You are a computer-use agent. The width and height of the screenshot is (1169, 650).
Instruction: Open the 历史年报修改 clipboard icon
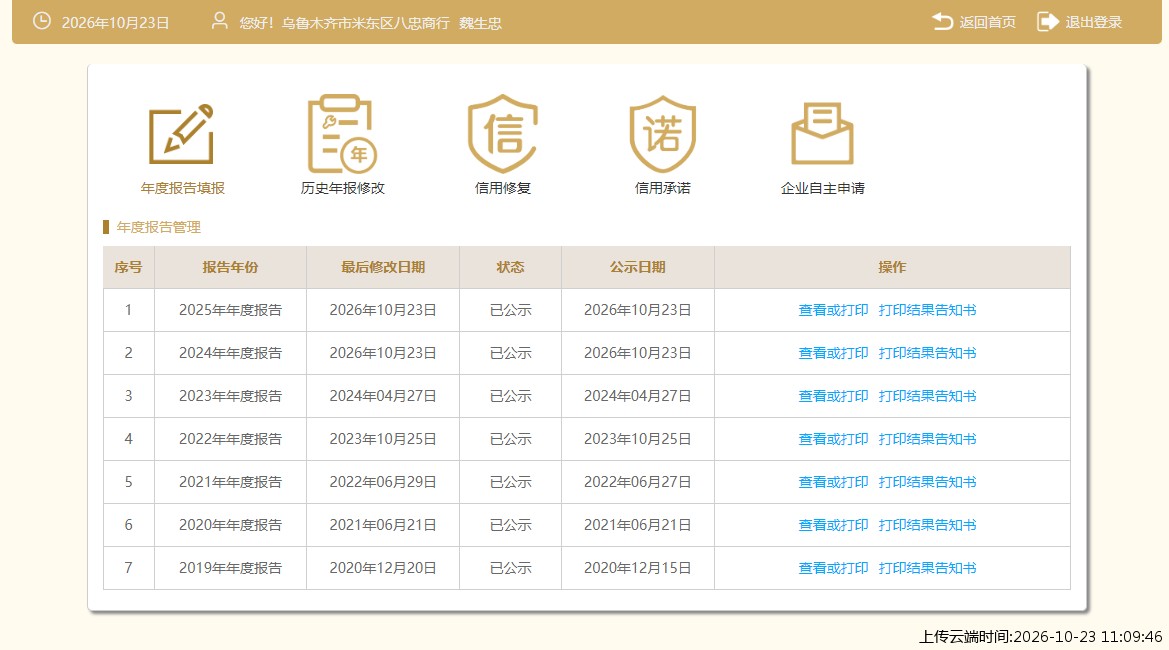click(x=342, y=134)
